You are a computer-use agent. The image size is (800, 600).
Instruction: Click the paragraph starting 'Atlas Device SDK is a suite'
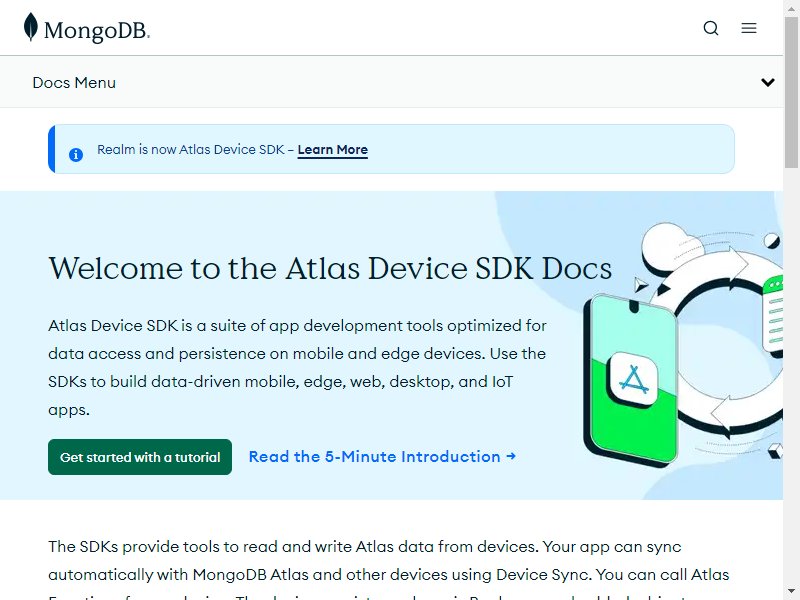click(x=297, y=367)
